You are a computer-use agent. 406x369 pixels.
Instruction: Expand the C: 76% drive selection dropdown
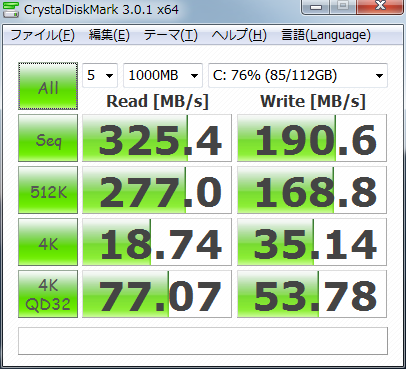tap(298, 75)
